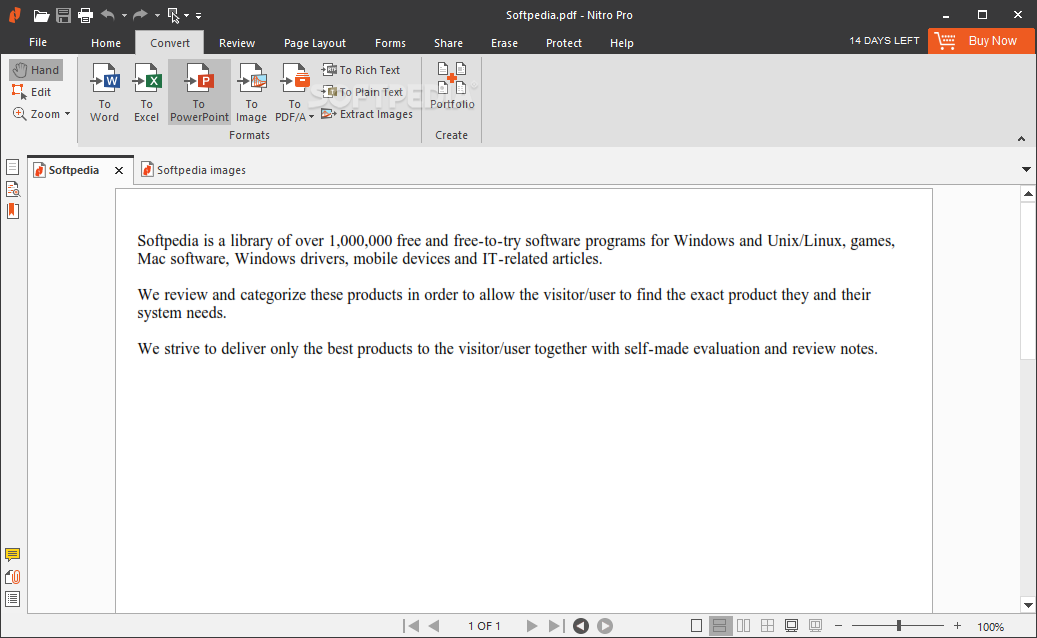Click the zoom slider handle
The width and height of the screenshot is (1037, 638).
pos(899,625)
